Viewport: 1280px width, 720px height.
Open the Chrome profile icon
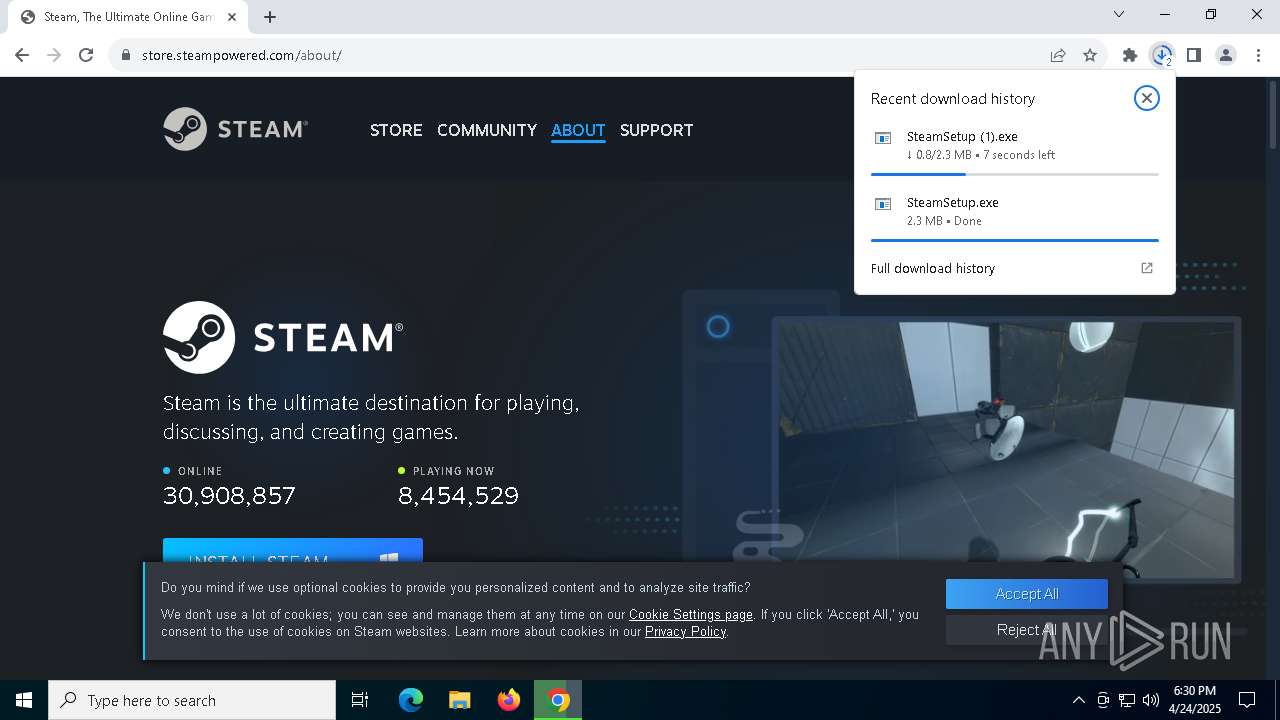(1226, 55)
